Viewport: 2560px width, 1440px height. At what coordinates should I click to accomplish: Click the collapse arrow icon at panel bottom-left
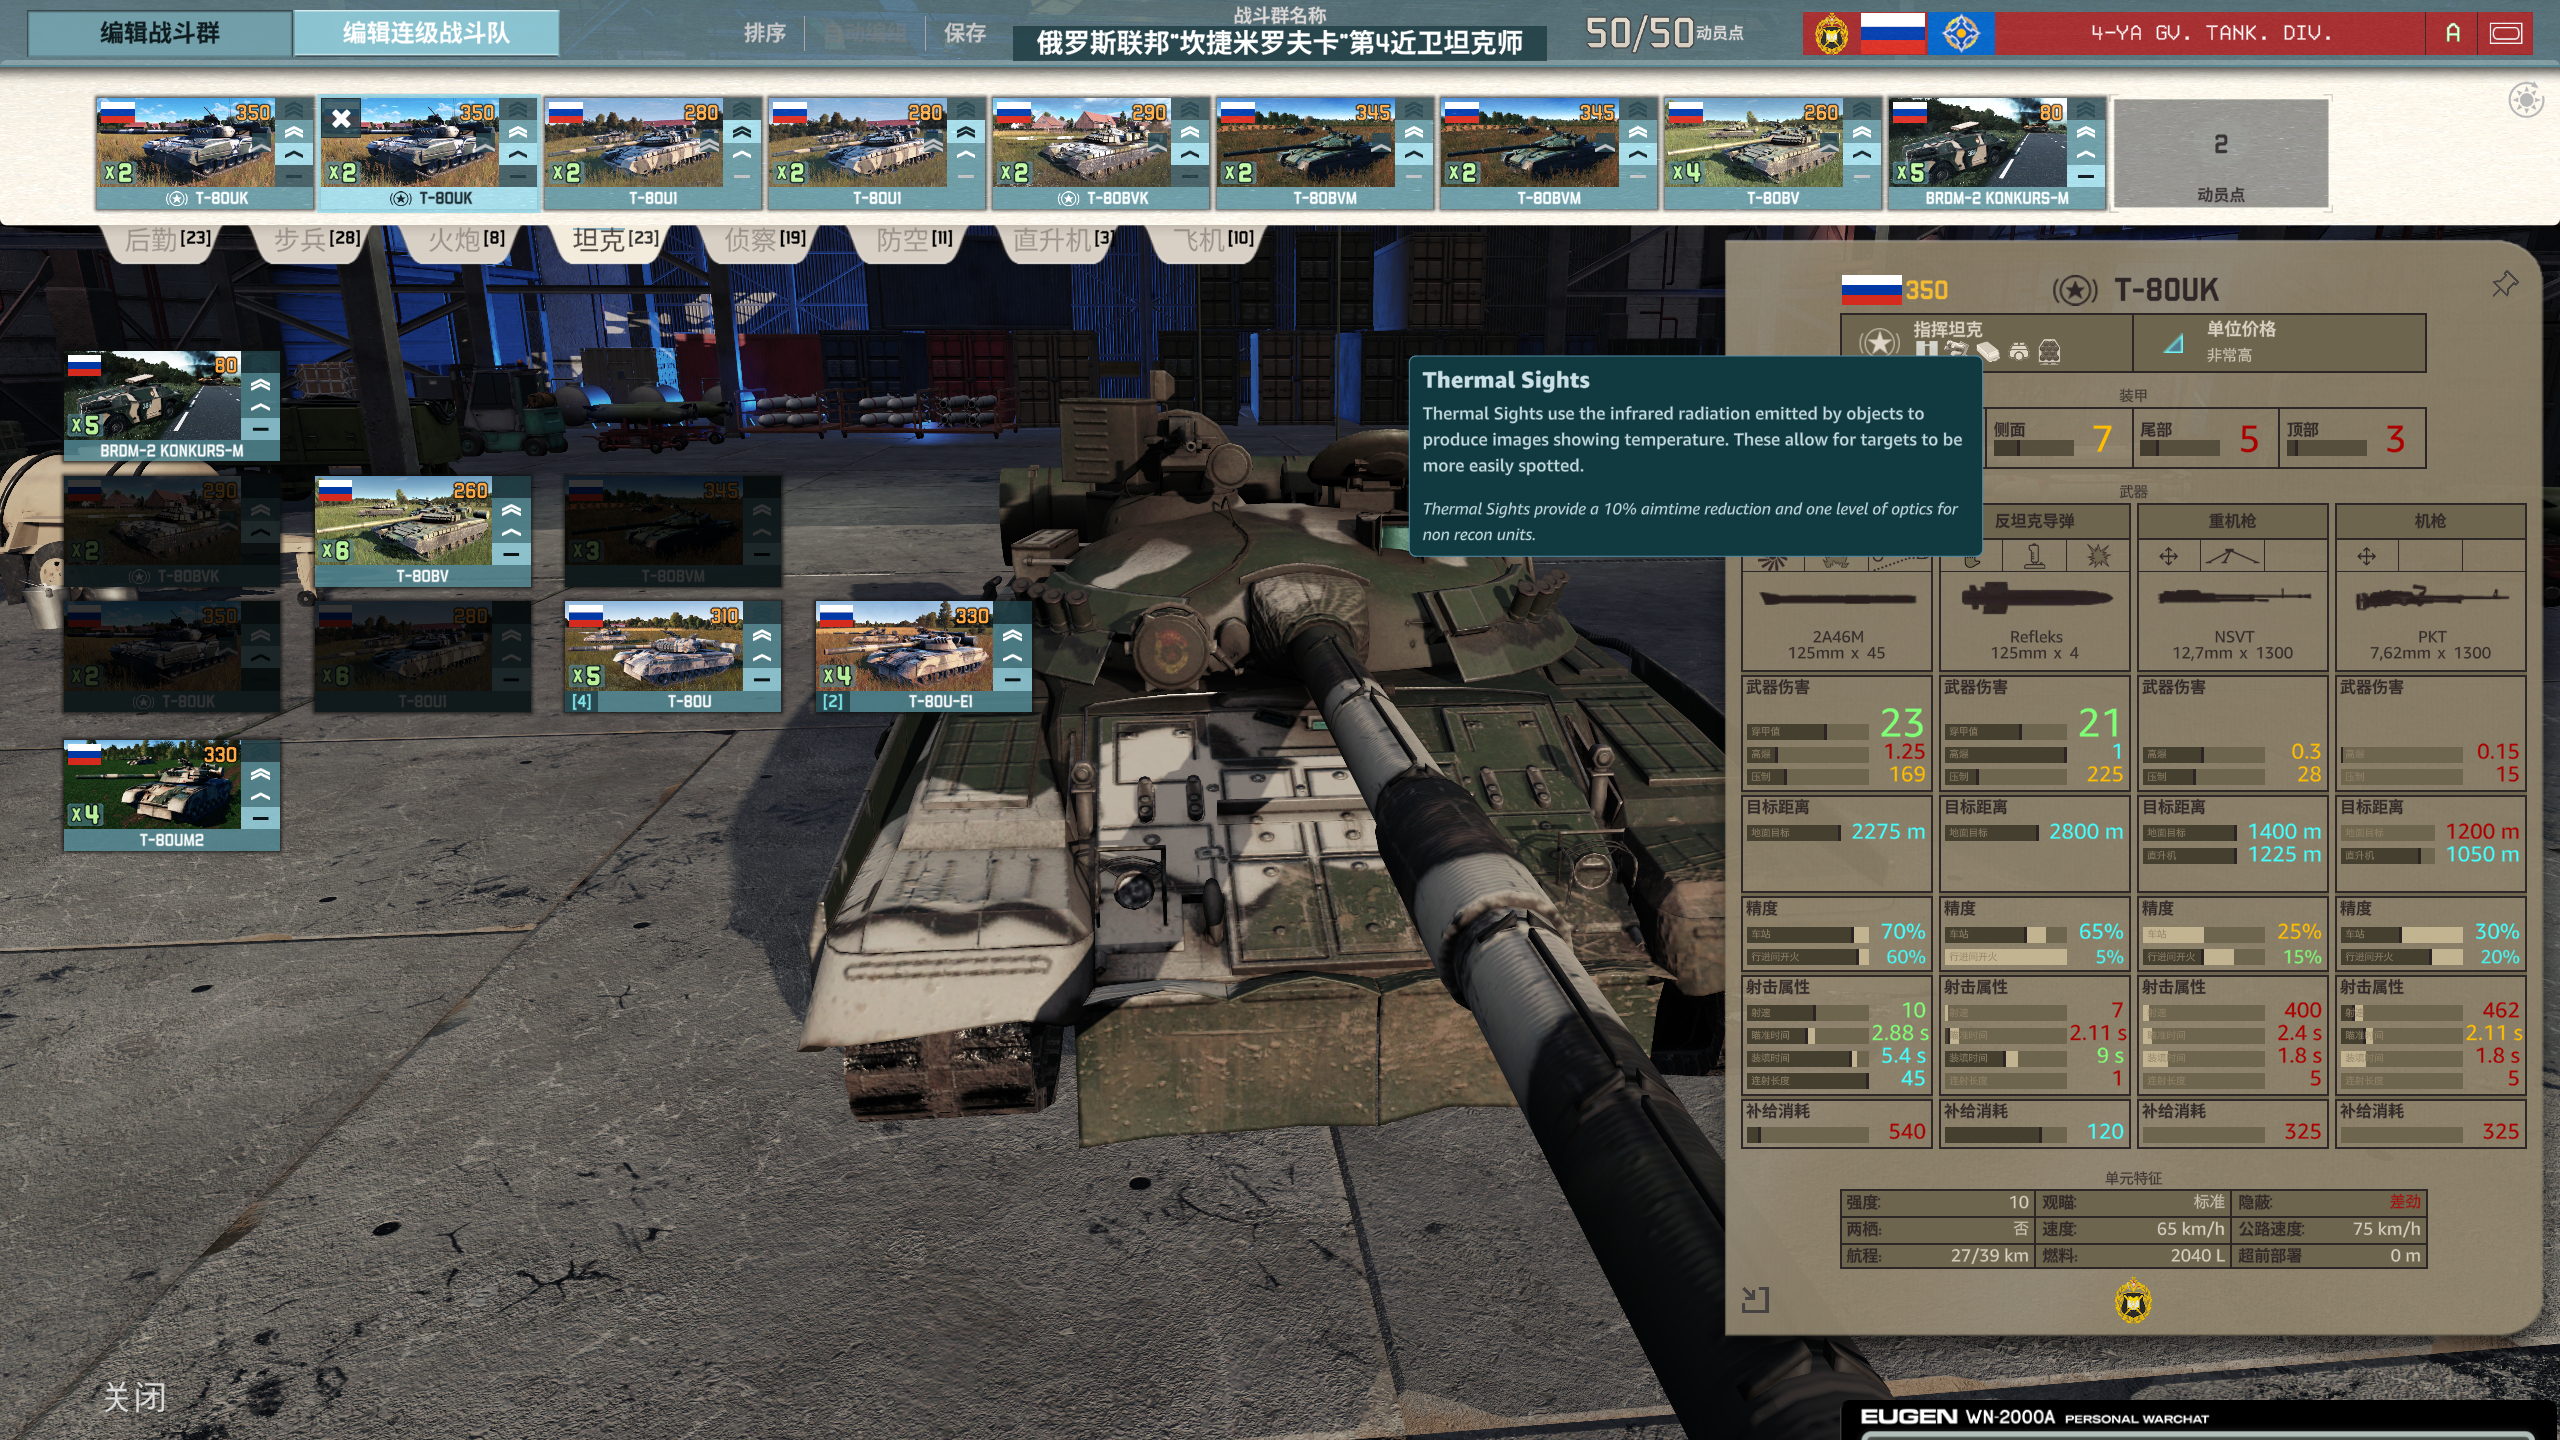[1755, 1299]
